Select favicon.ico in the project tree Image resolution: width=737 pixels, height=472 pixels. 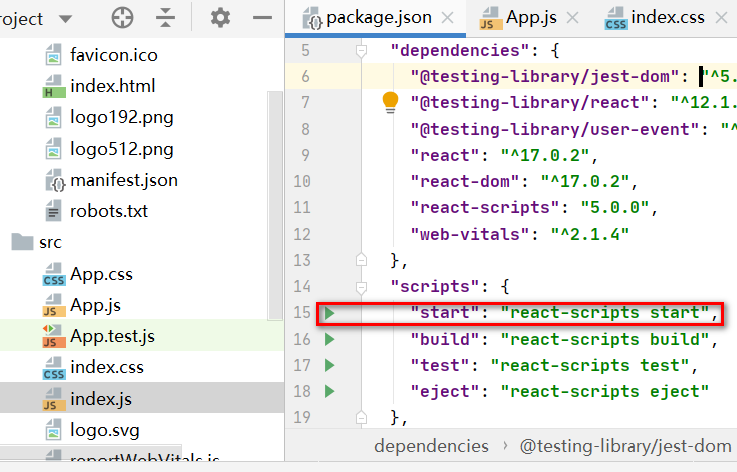pyautogui.click(x=114, y=55)
